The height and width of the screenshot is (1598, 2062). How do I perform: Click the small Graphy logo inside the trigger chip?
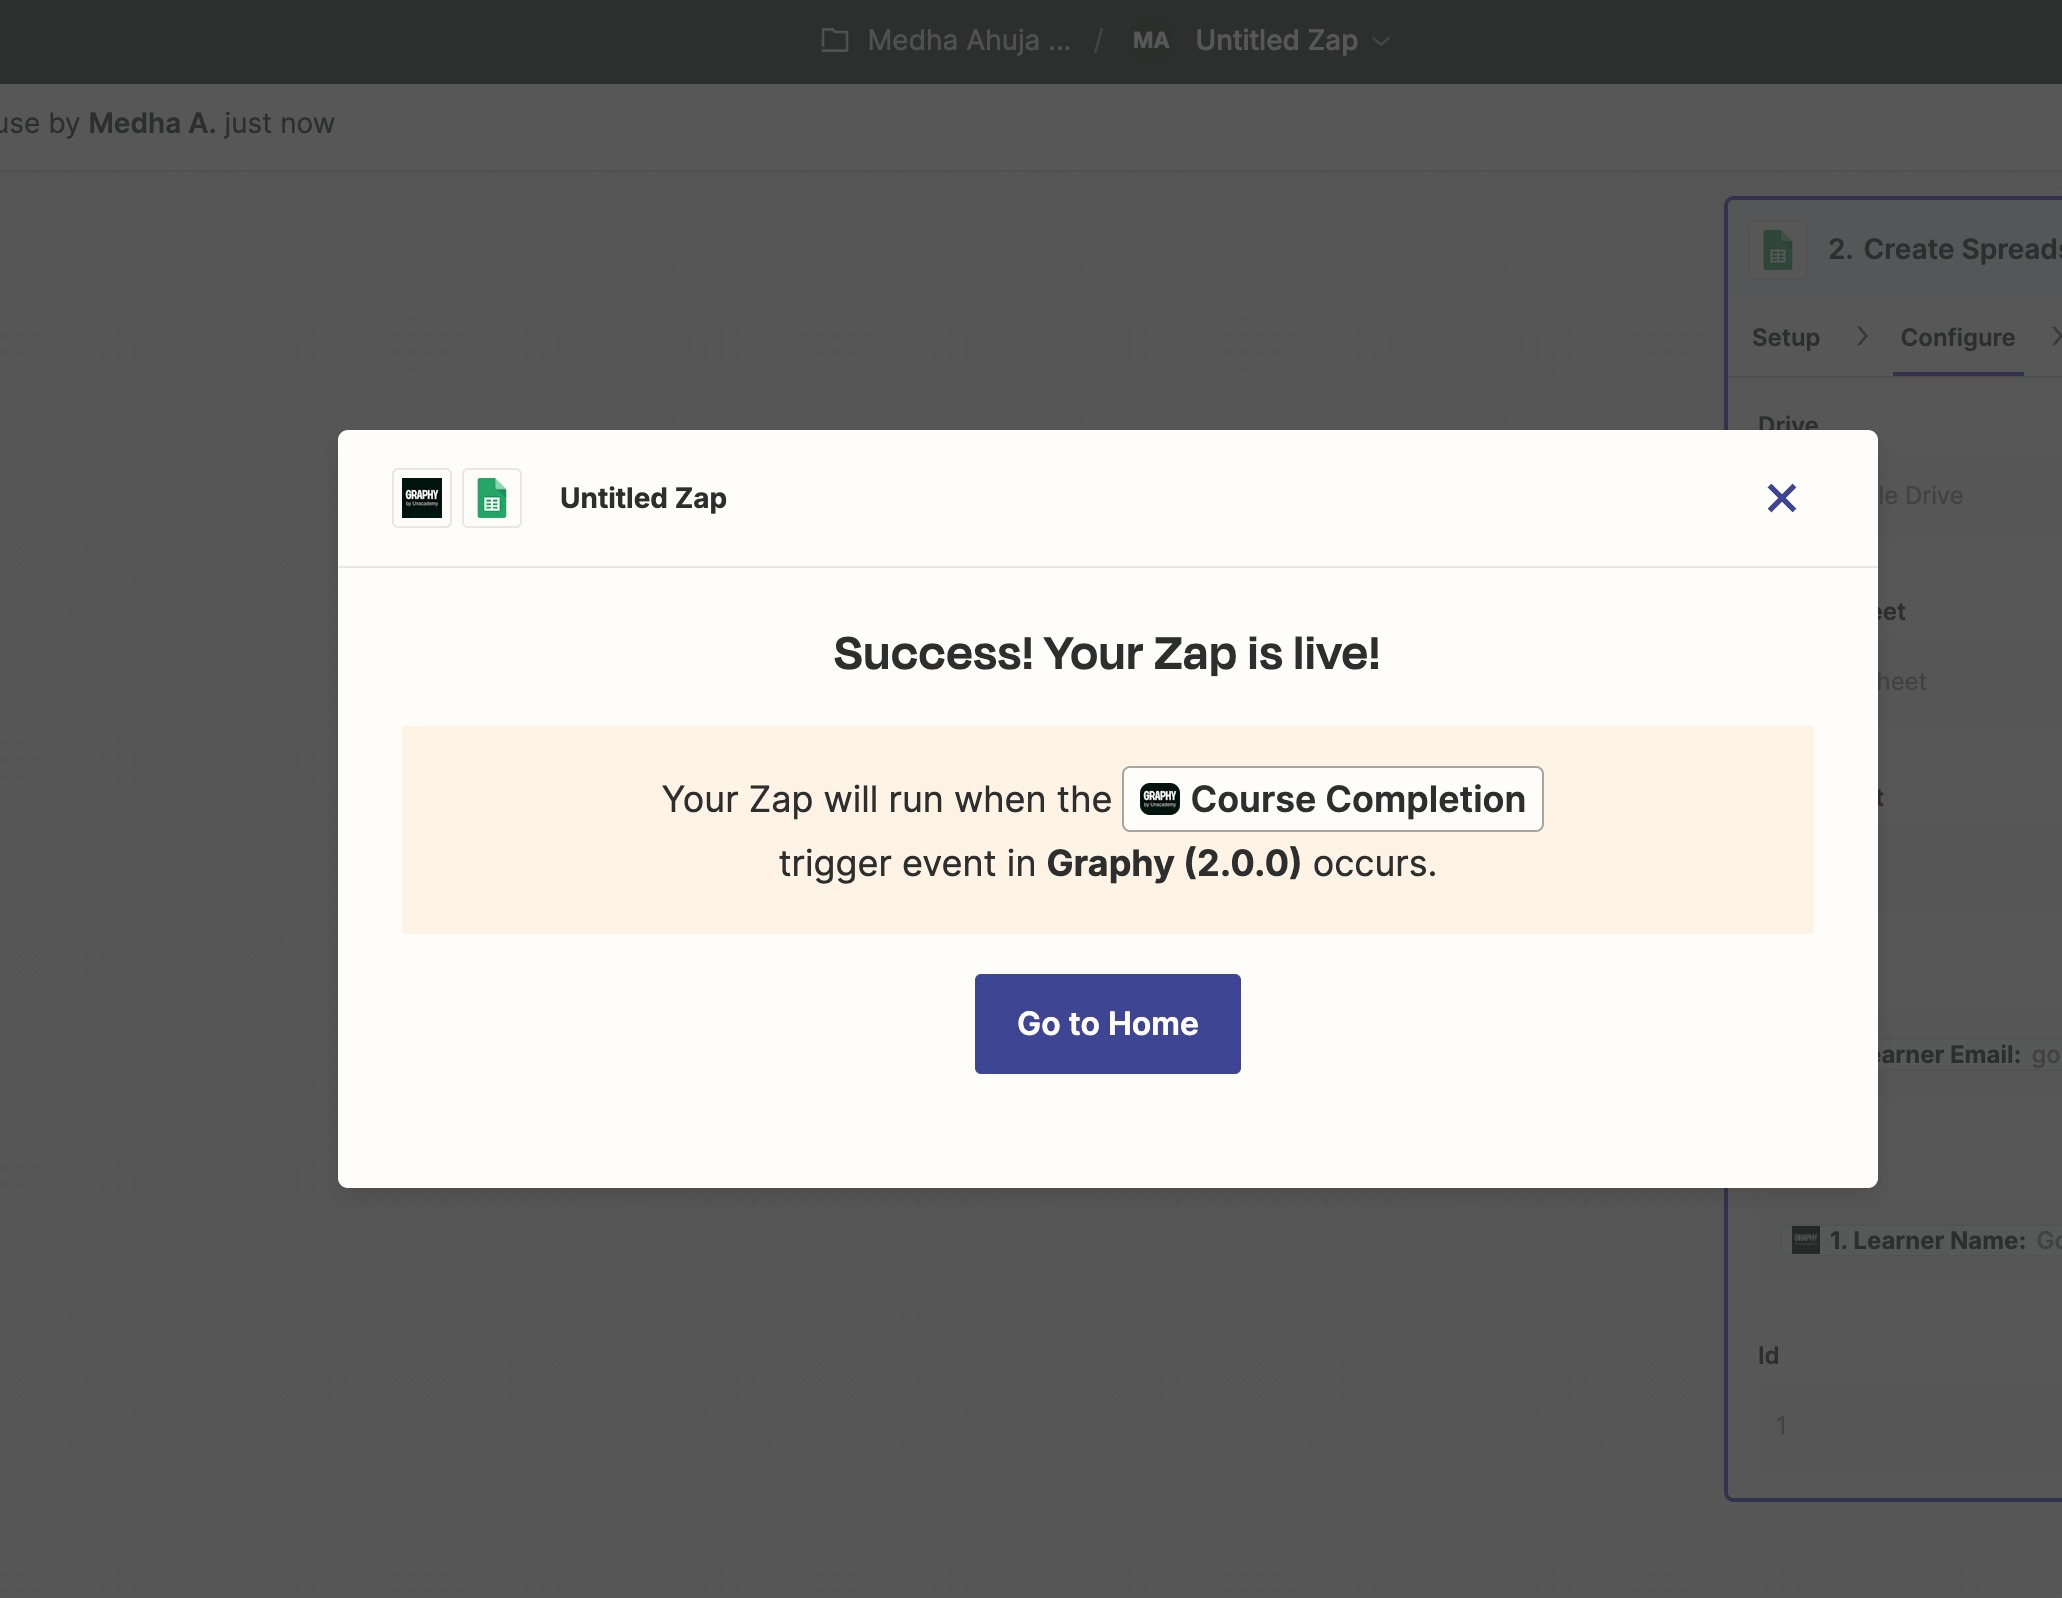pos(1160,799)
